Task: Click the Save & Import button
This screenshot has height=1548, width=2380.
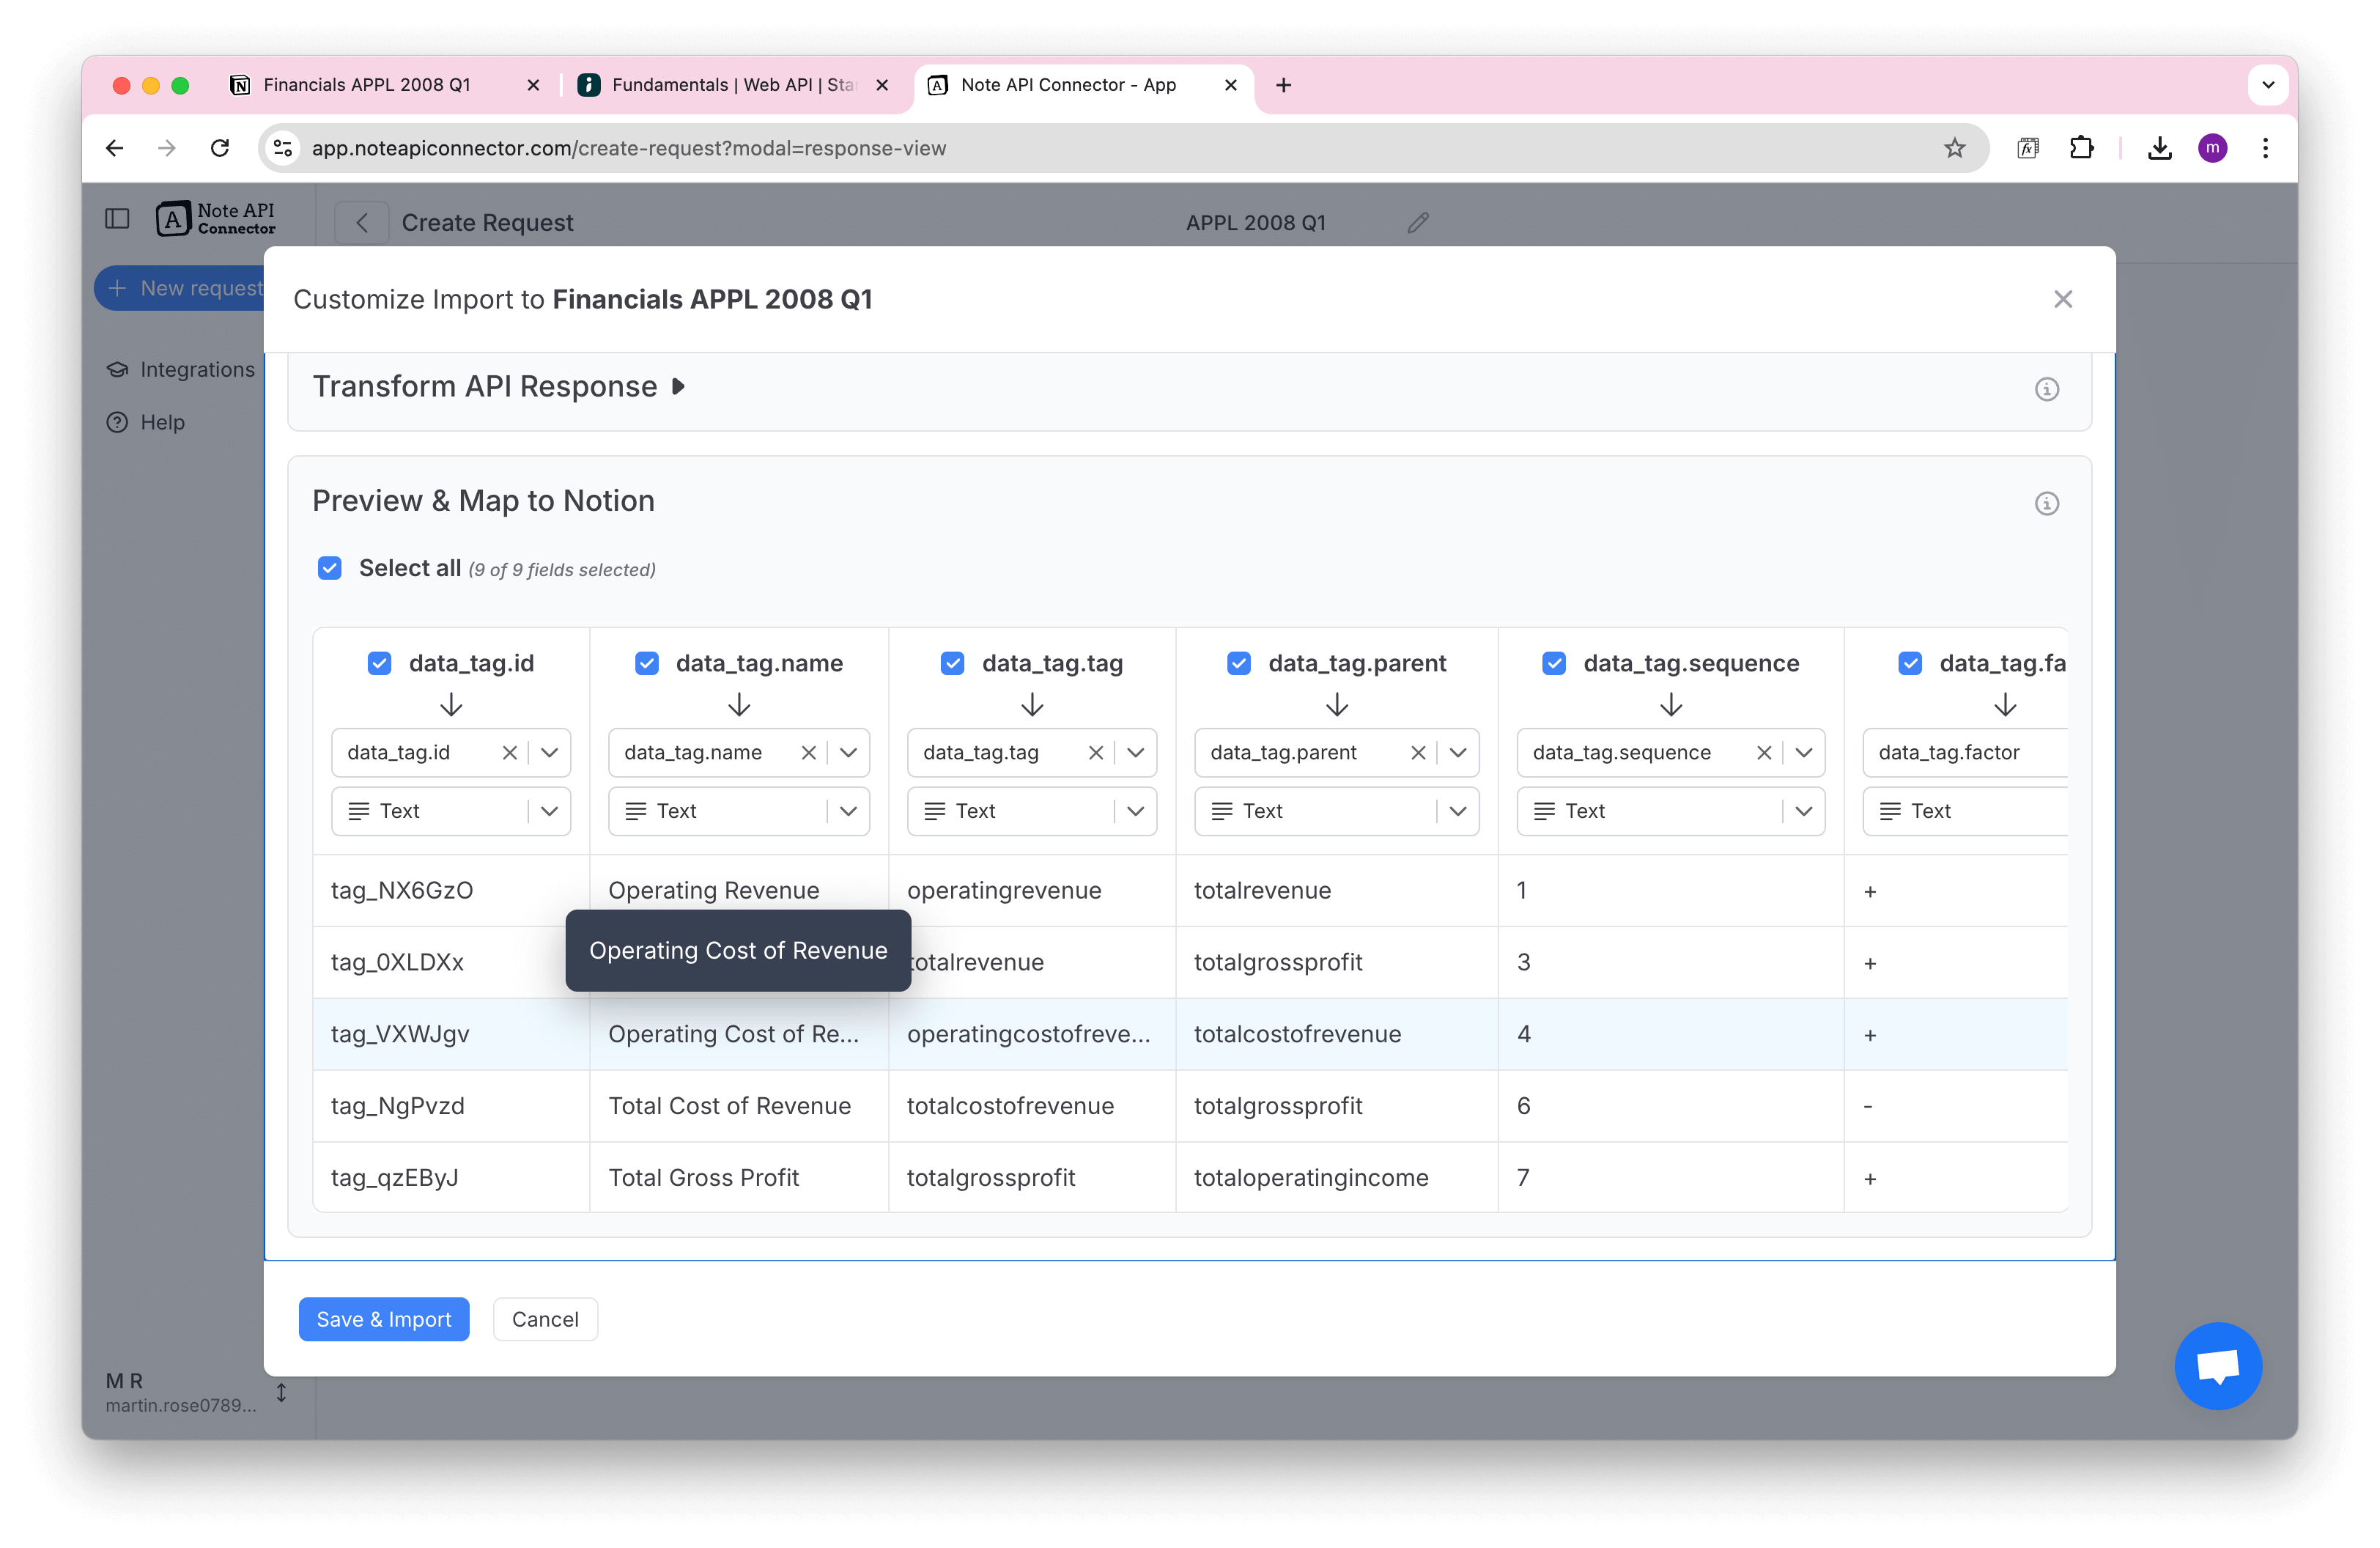Action: (x=383, y=1319)
